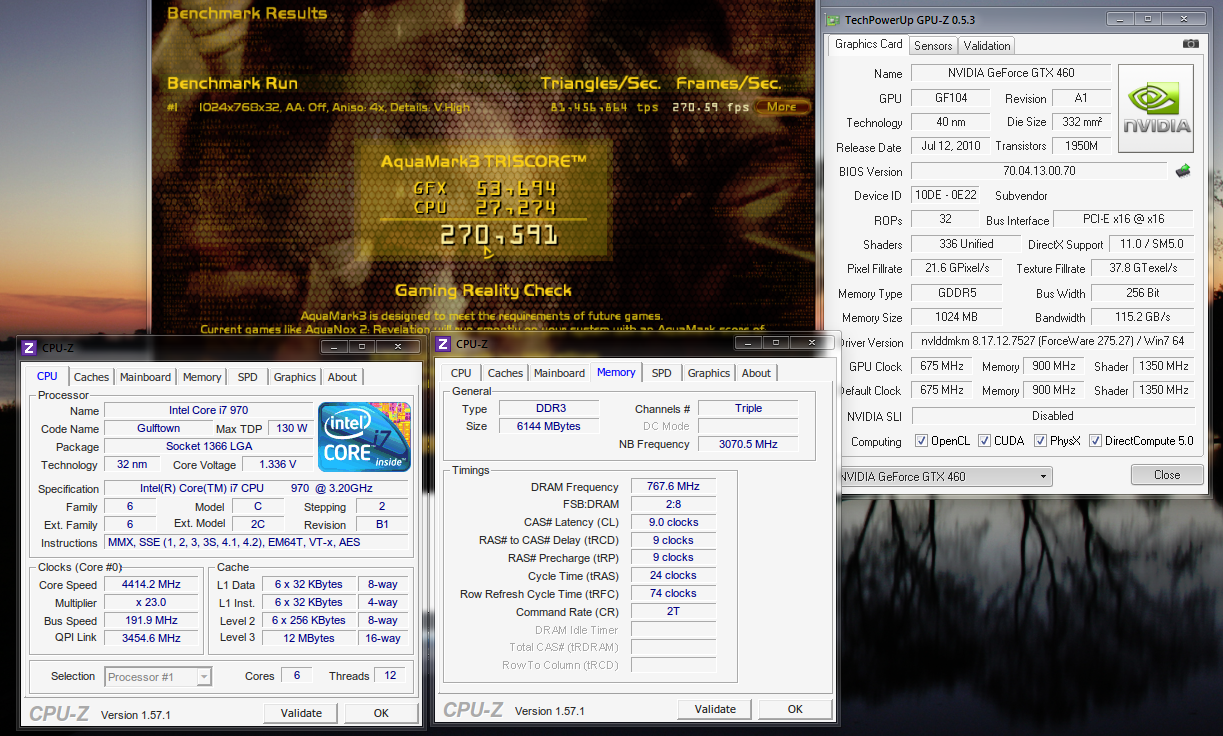1223x736 pixels.
Task: Click the BIOS save chip icon in GPU-Z
Action: pyautogui.click(x=1183, y=171)
